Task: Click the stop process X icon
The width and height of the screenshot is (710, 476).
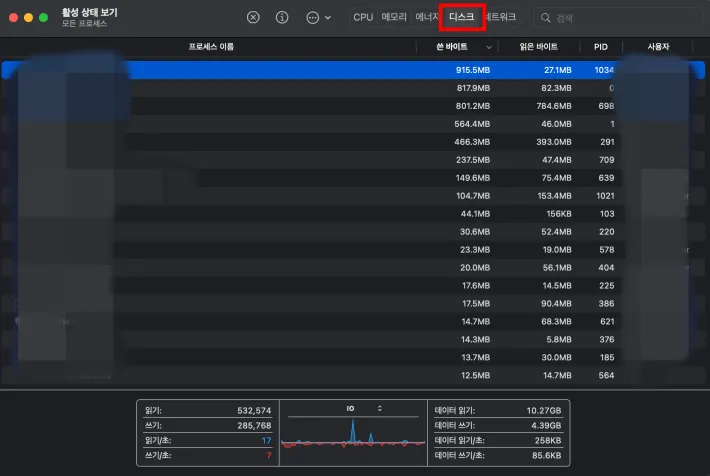Action: (x=253, y=18)
